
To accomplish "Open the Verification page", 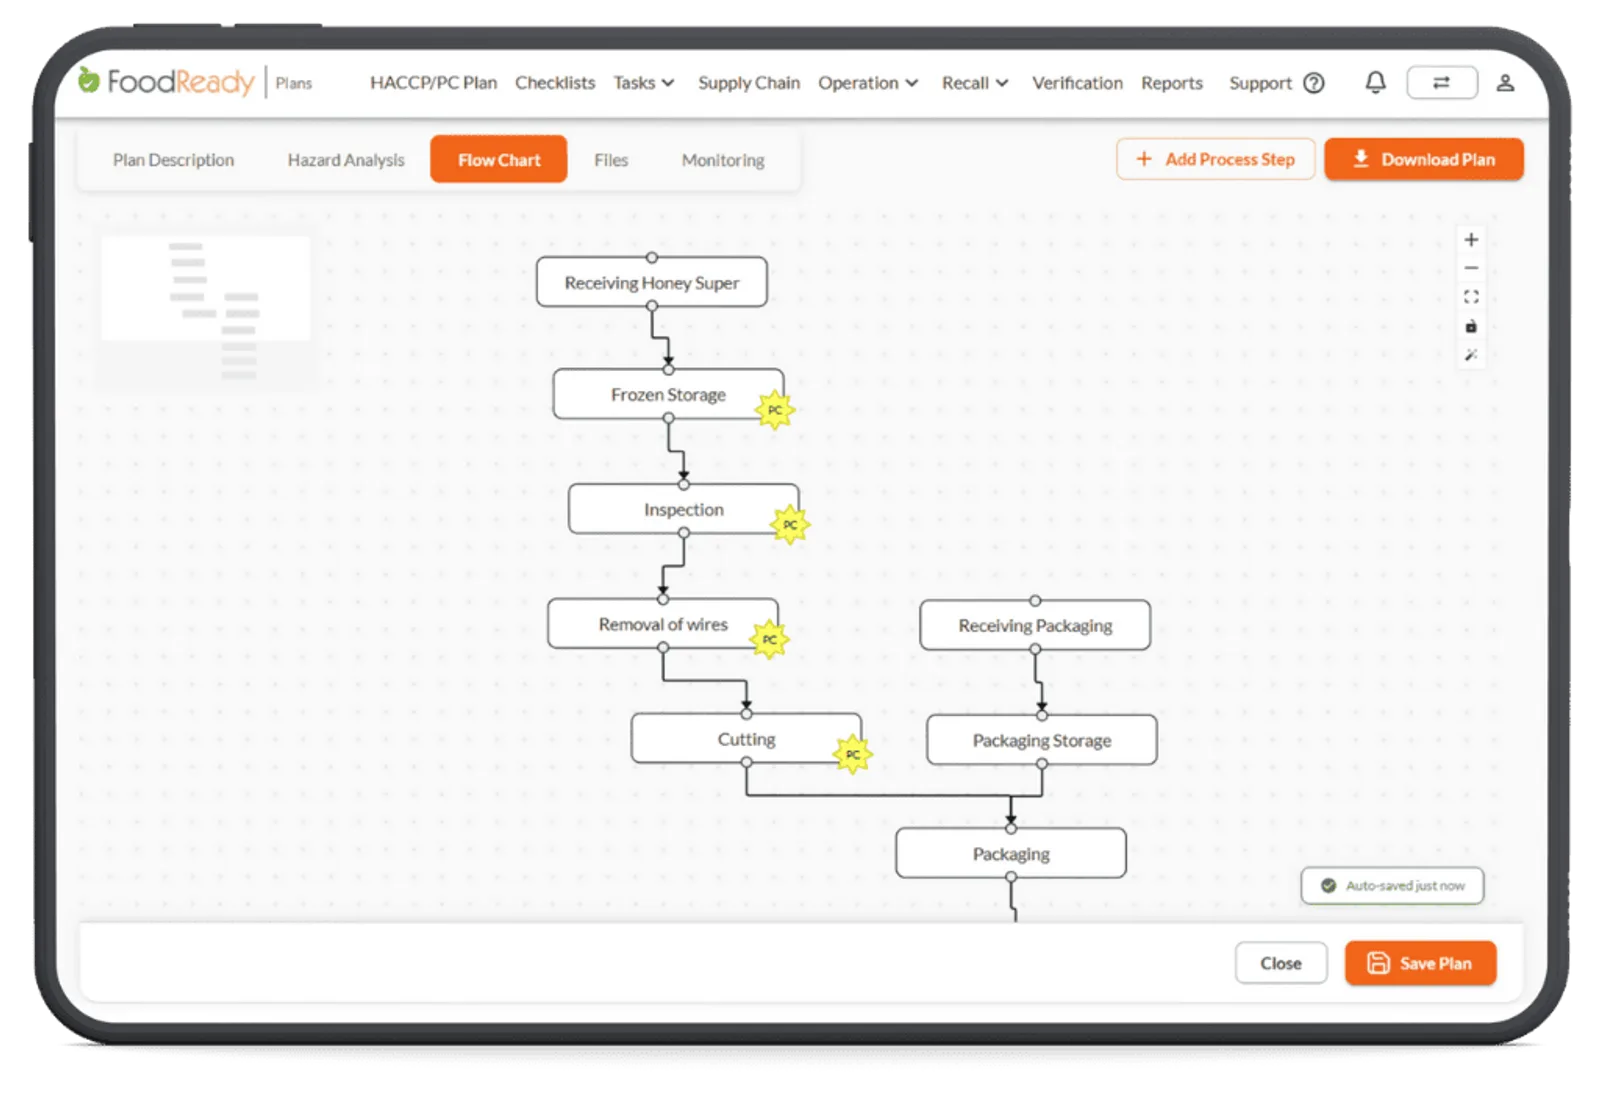I will tap(1077, 83).
